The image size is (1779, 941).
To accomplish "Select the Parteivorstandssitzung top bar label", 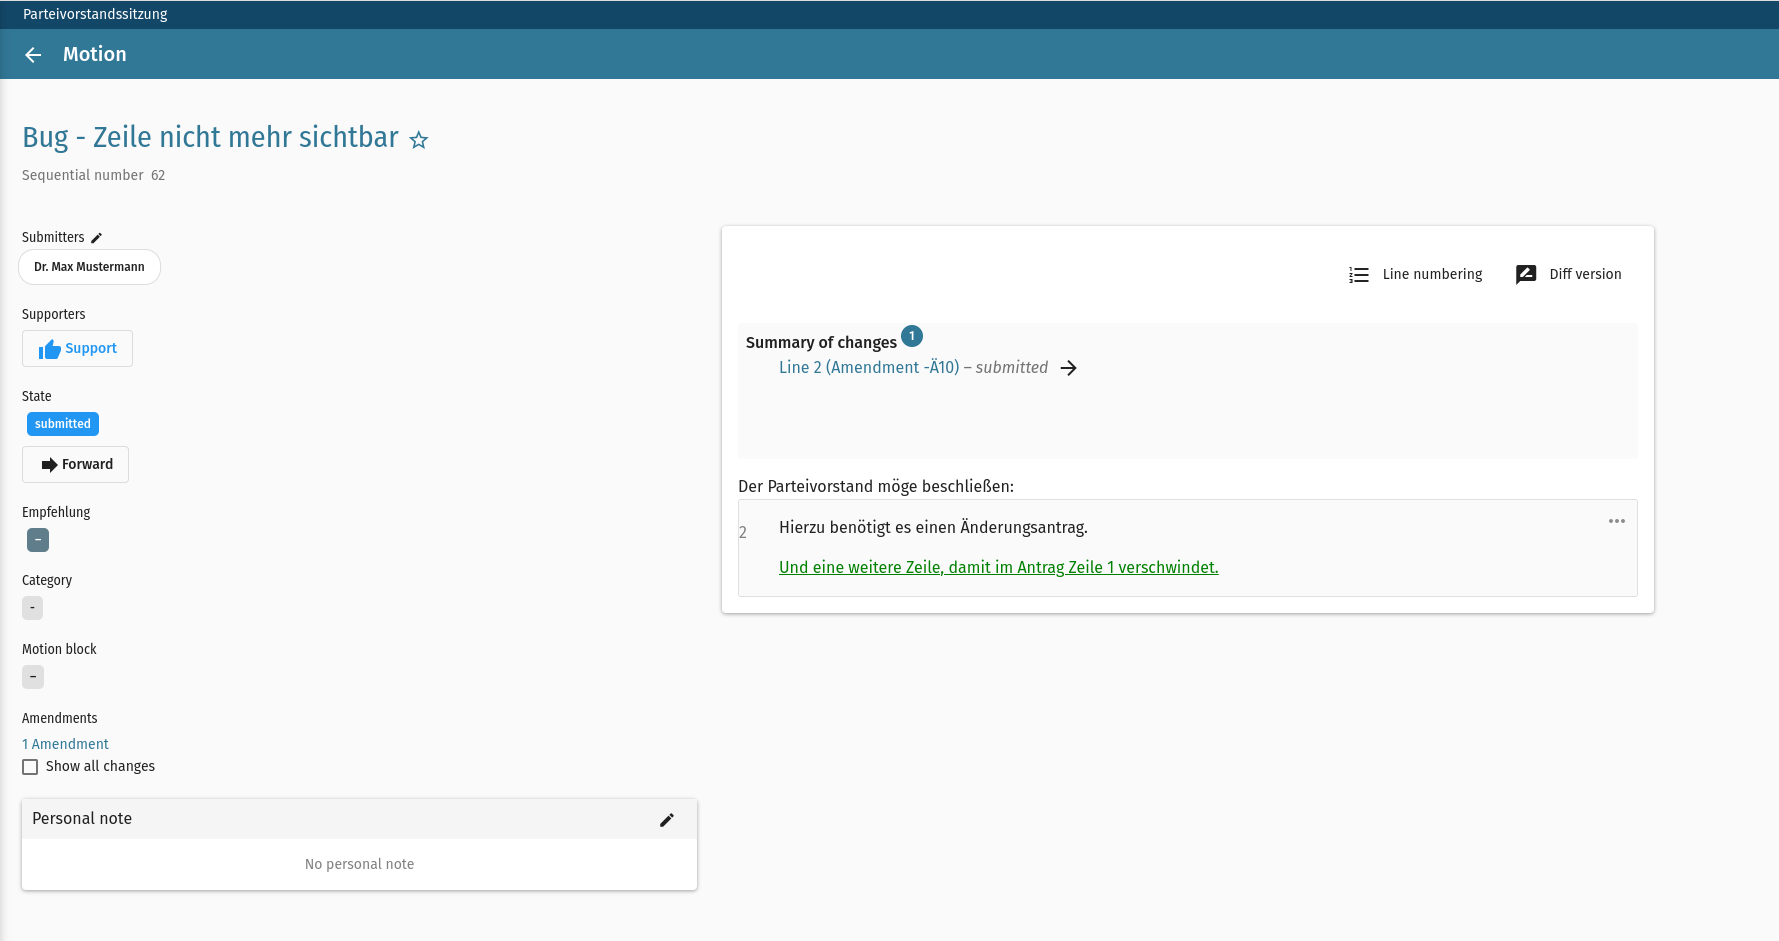I will tap(95, 14).
